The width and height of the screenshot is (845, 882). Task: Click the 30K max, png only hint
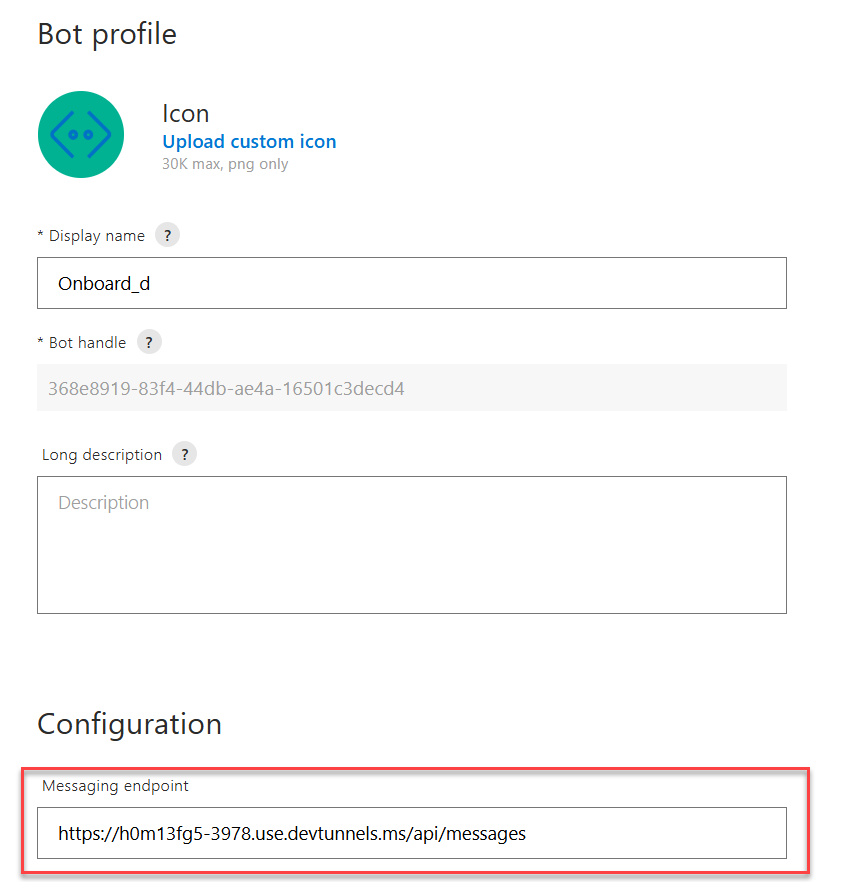225,164
